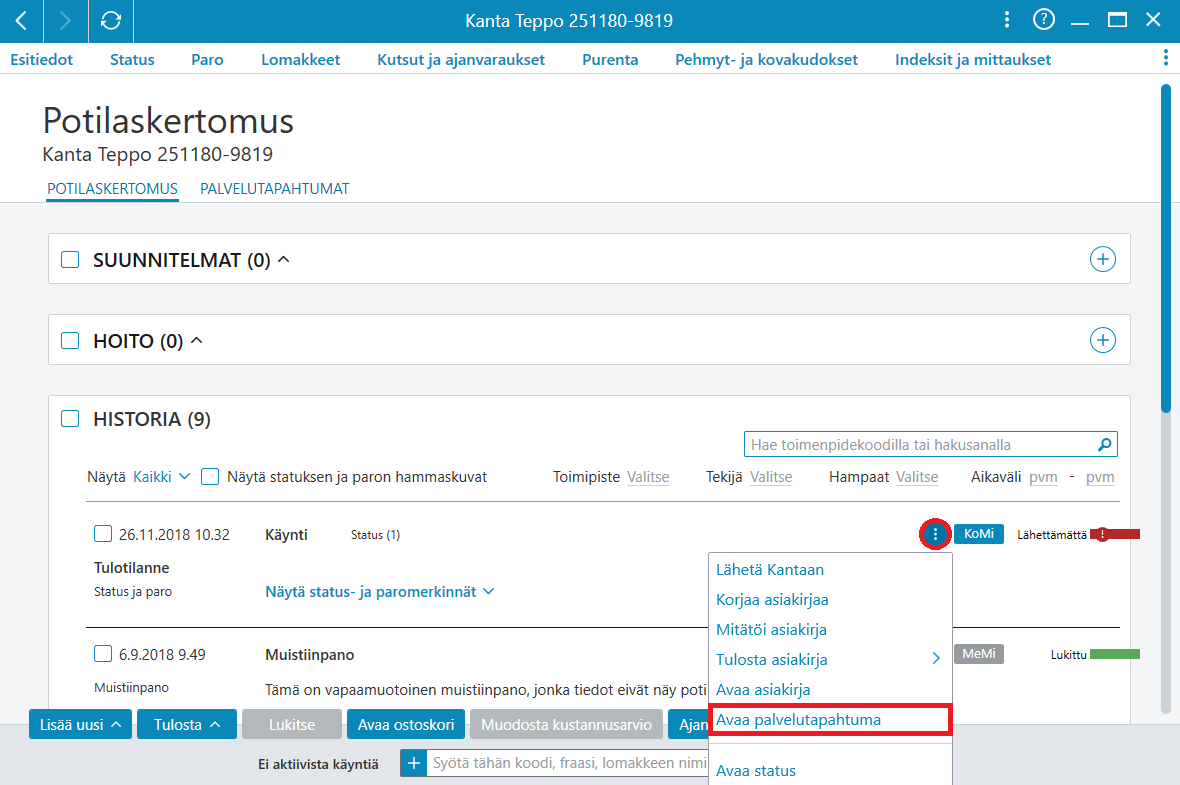Open the Lisää uusi button menu
Screen dimensions: 1180x785
point(81,725)
